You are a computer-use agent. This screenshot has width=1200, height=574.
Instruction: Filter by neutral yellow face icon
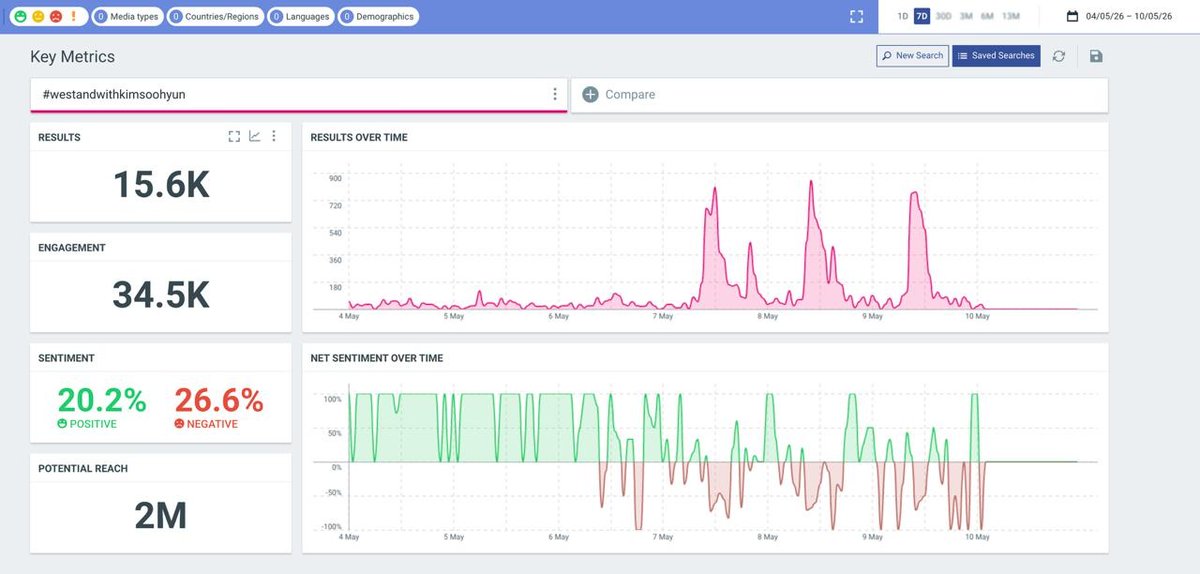[x=38, y=16]
